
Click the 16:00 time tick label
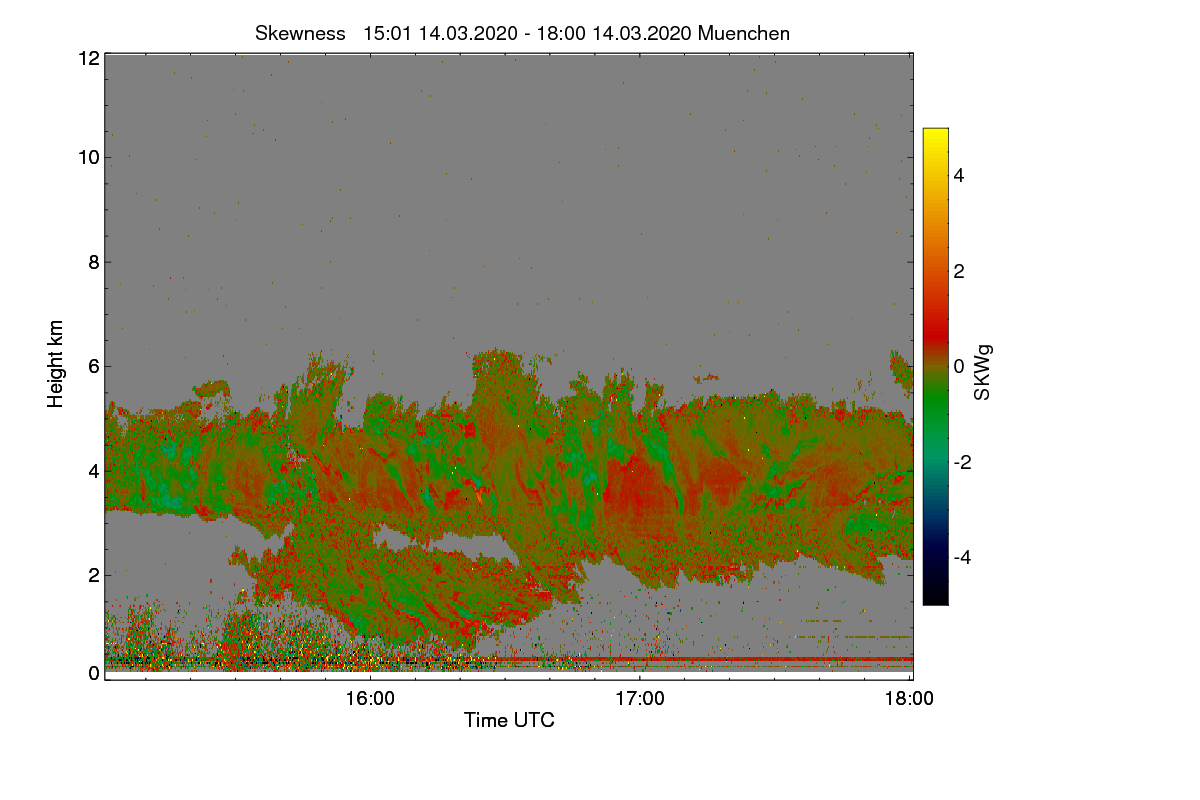coord(369,699)
